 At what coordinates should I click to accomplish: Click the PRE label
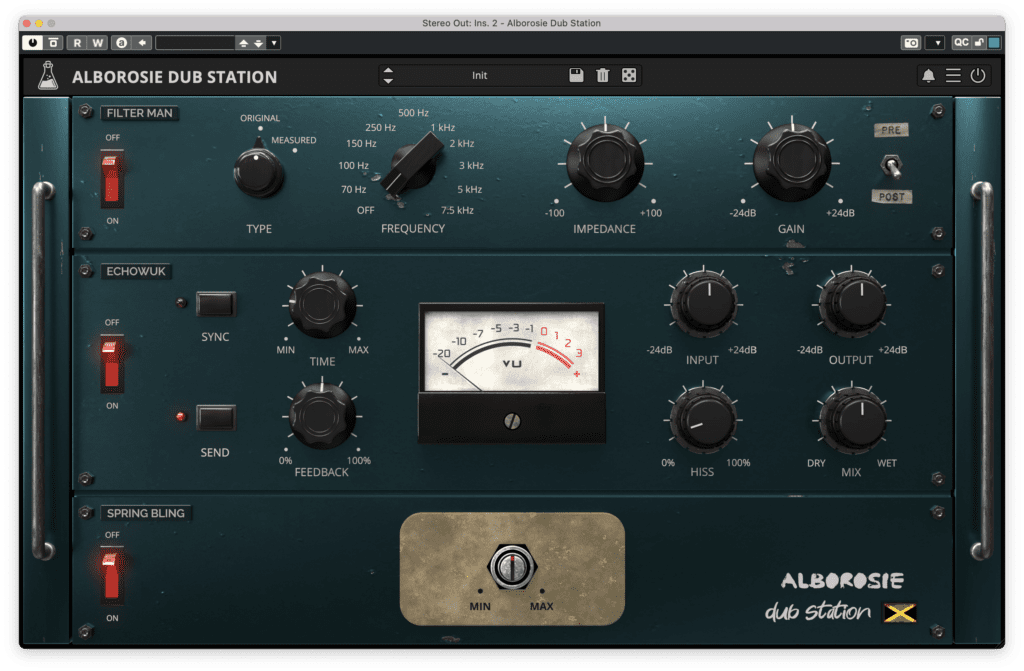coord(891,130)
